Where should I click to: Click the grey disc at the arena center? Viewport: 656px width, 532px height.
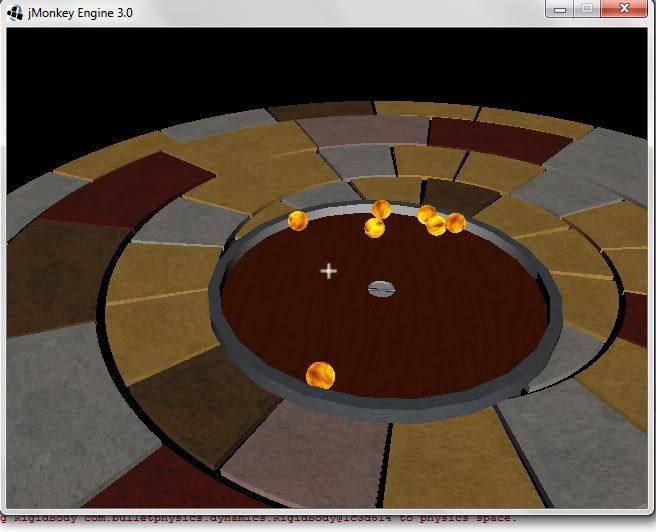click(x=381, y=289)
